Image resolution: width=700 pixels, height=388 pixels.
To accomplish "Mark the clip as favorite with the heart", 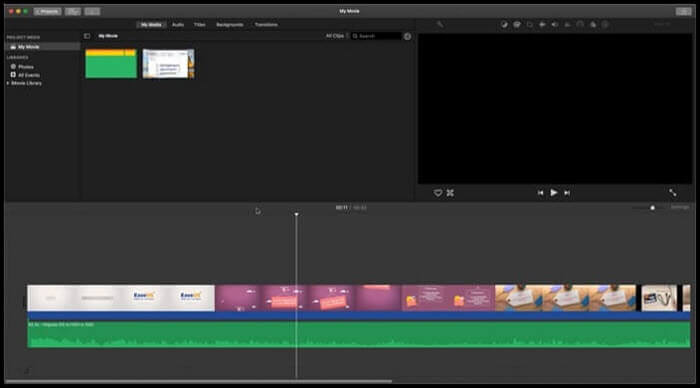I will pos(438,193).
